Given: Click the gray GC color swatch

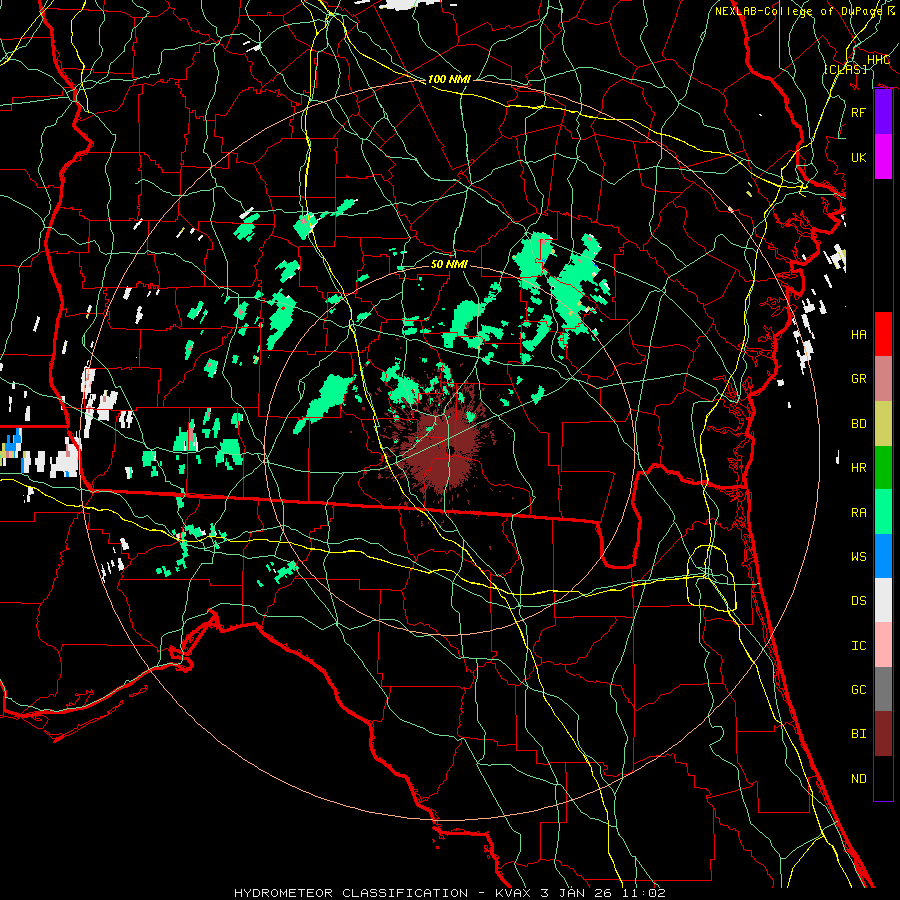Looking at the screenshot, I should (x=883, y=689).
